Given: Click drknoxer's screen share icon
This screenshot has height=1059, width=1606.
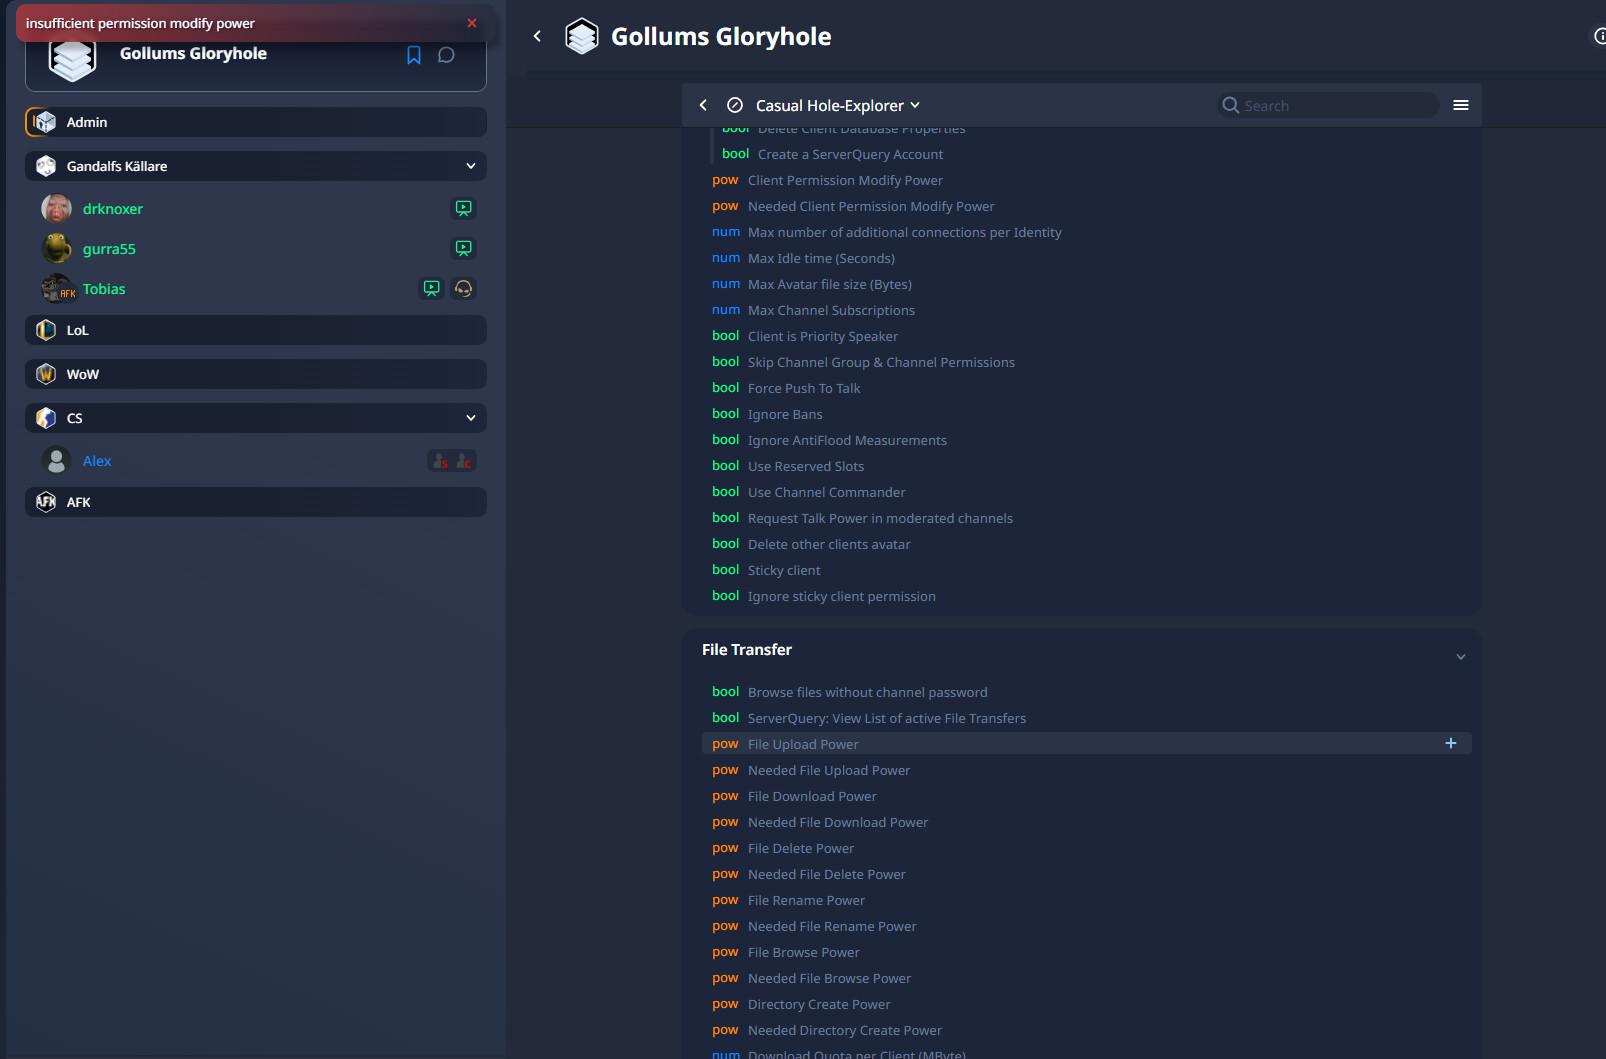Looking at the screenshot, I should [463, 208].
